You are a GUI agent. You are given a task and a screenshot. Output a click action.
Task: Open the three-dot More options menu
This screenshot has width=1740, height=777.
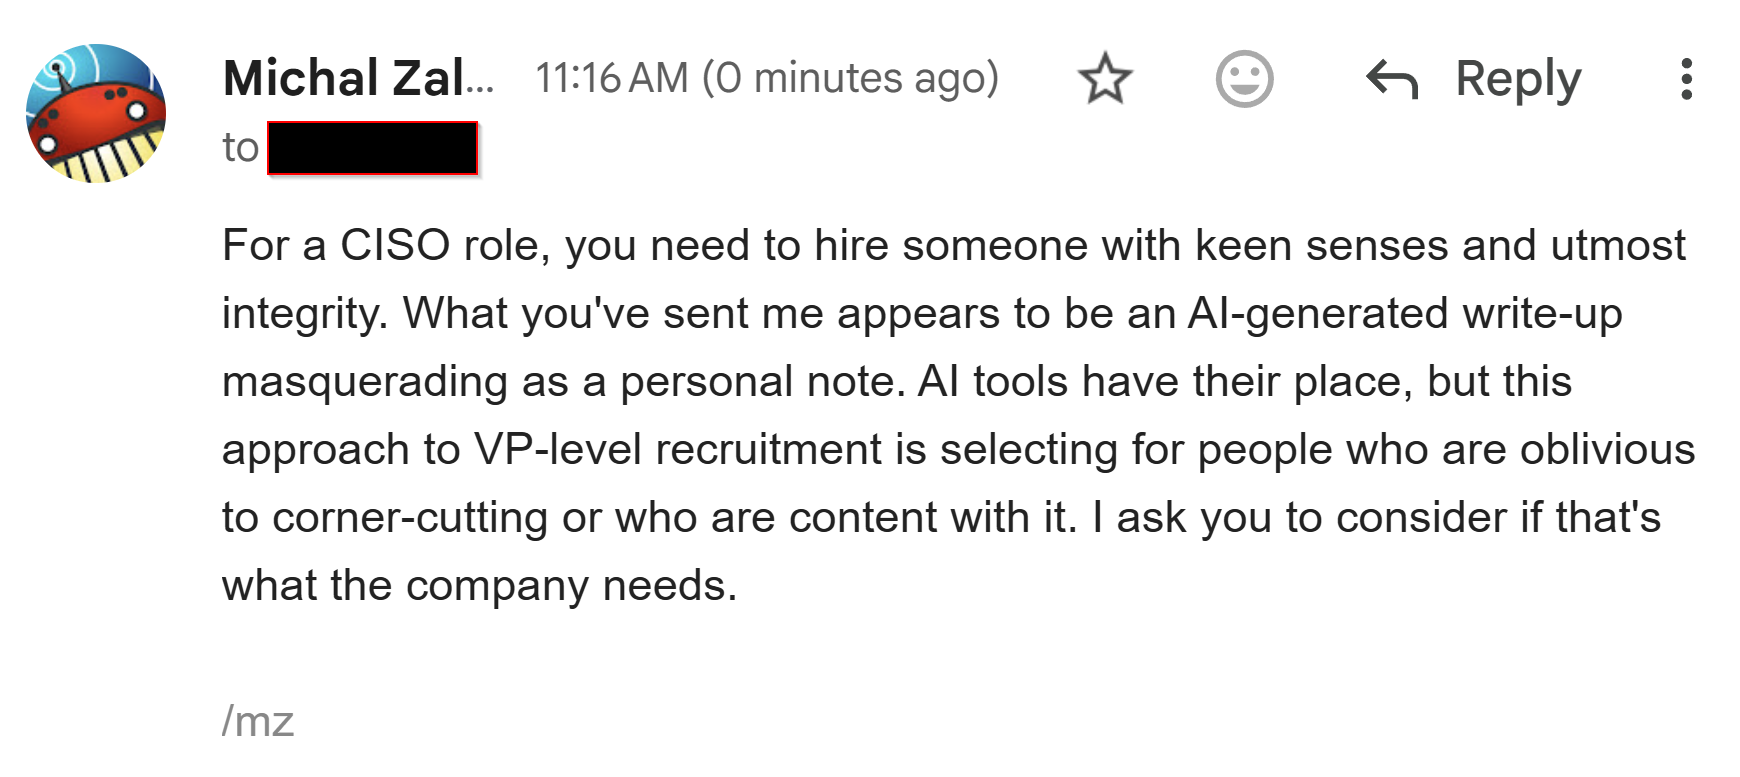coord(1686,79)
